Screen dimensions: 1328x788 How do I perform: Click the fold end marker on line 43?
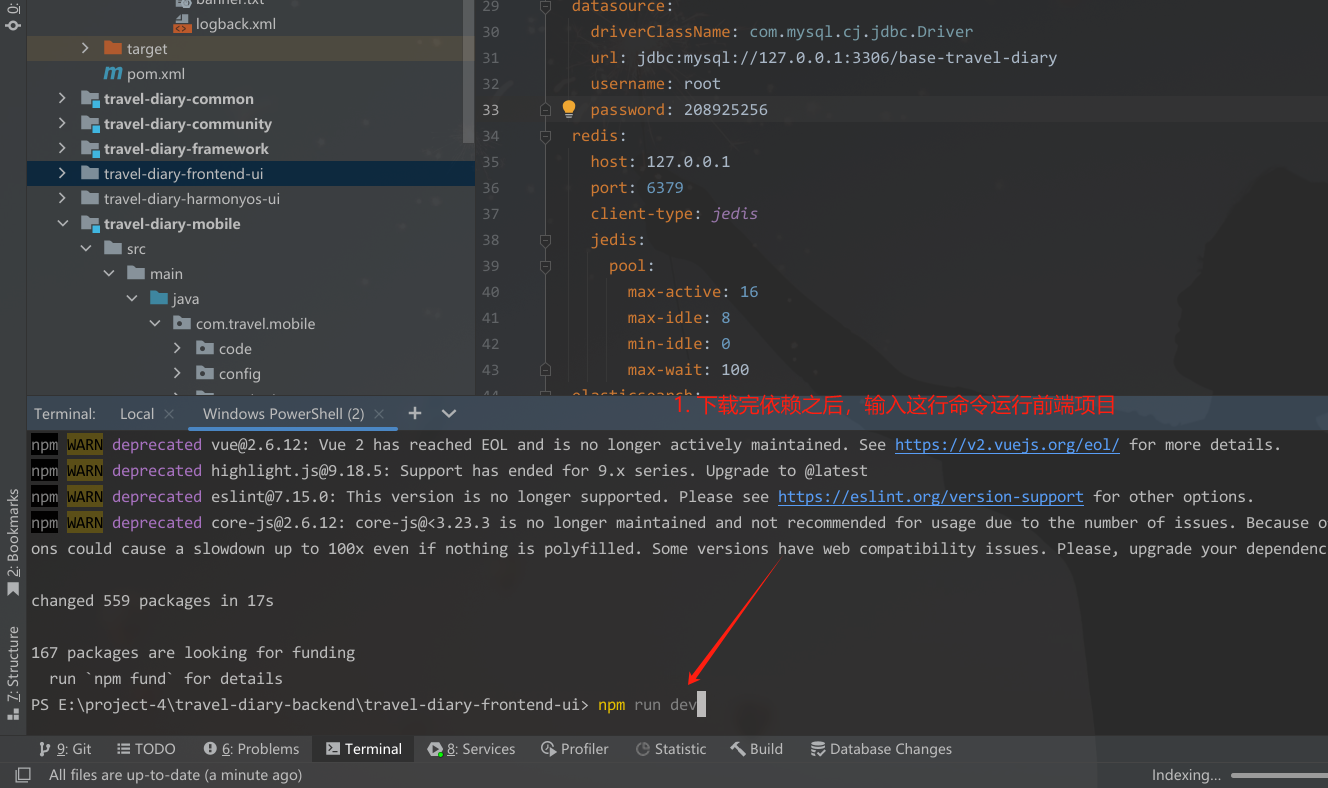point(545,370)
